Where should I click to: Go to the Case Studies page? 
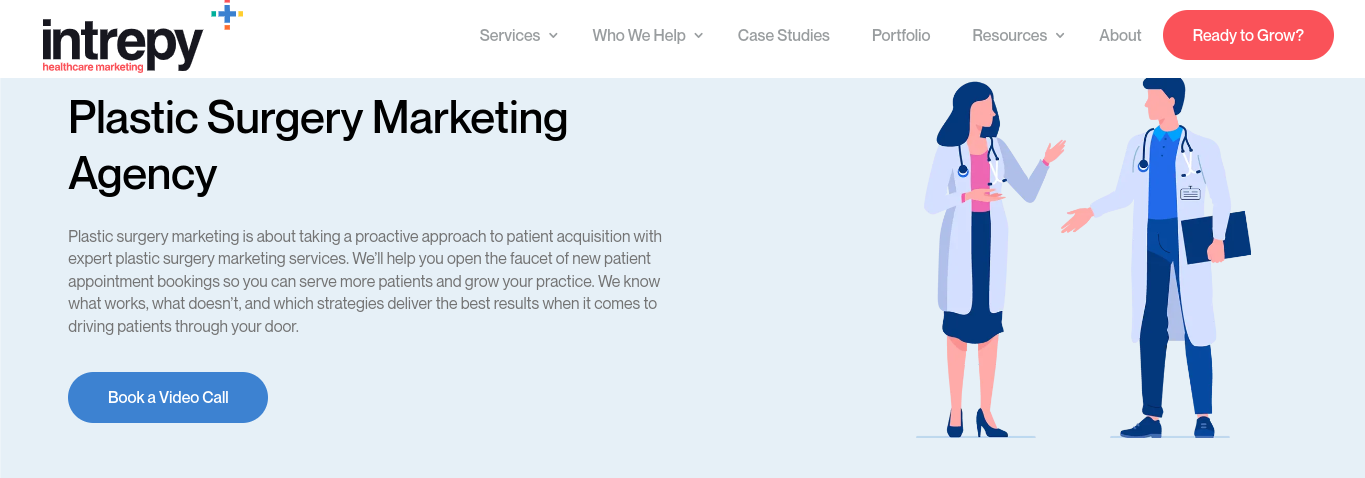[x=783, y=36]
